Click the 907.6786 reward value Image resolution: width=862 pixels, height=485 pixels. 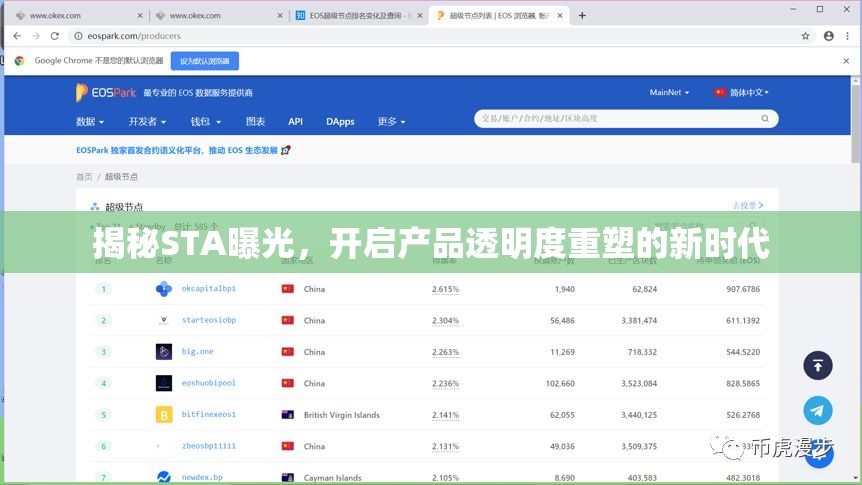[743, 289]
